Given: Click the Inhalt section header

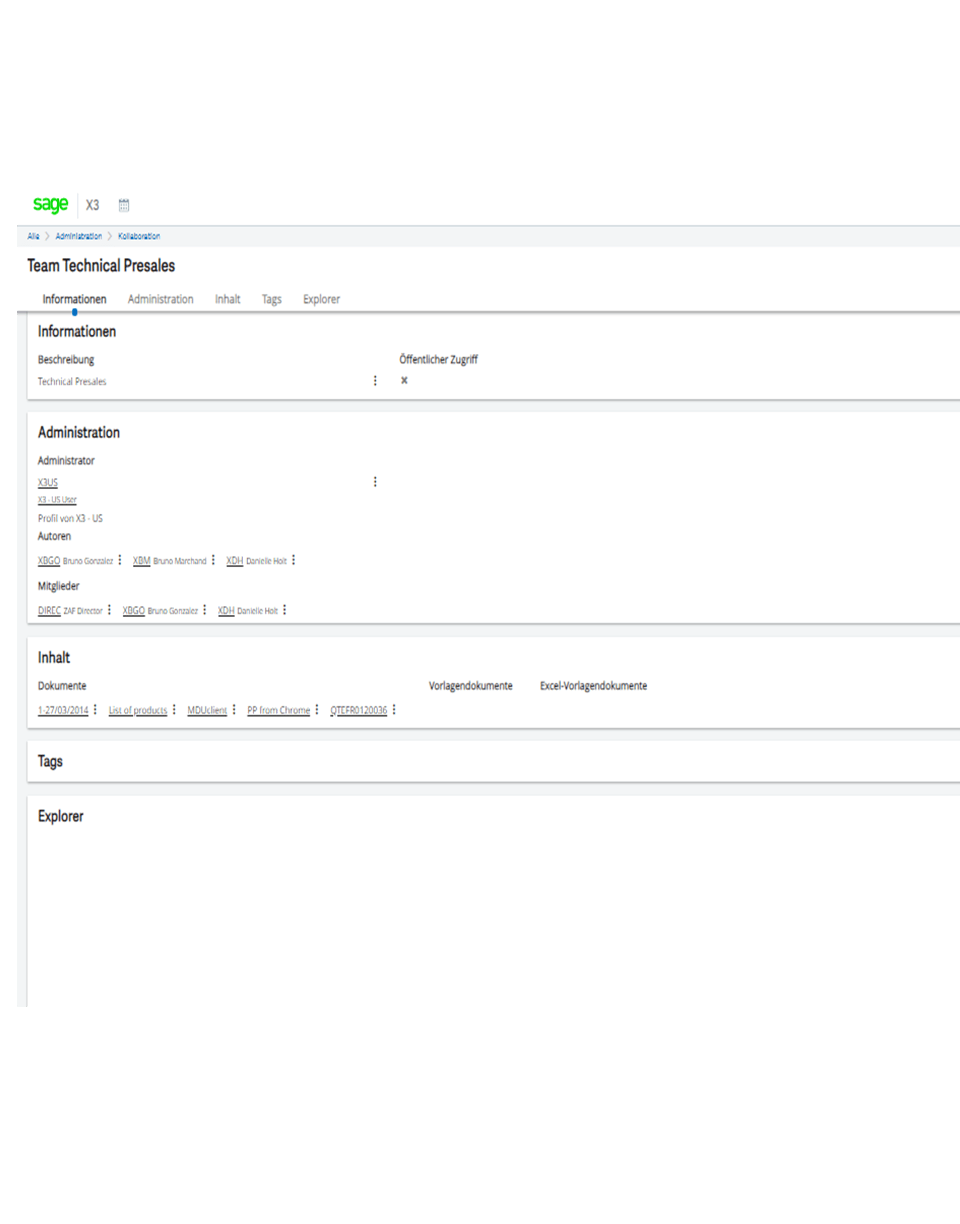Looking at the screenshot, I should (x=54, y=658).
